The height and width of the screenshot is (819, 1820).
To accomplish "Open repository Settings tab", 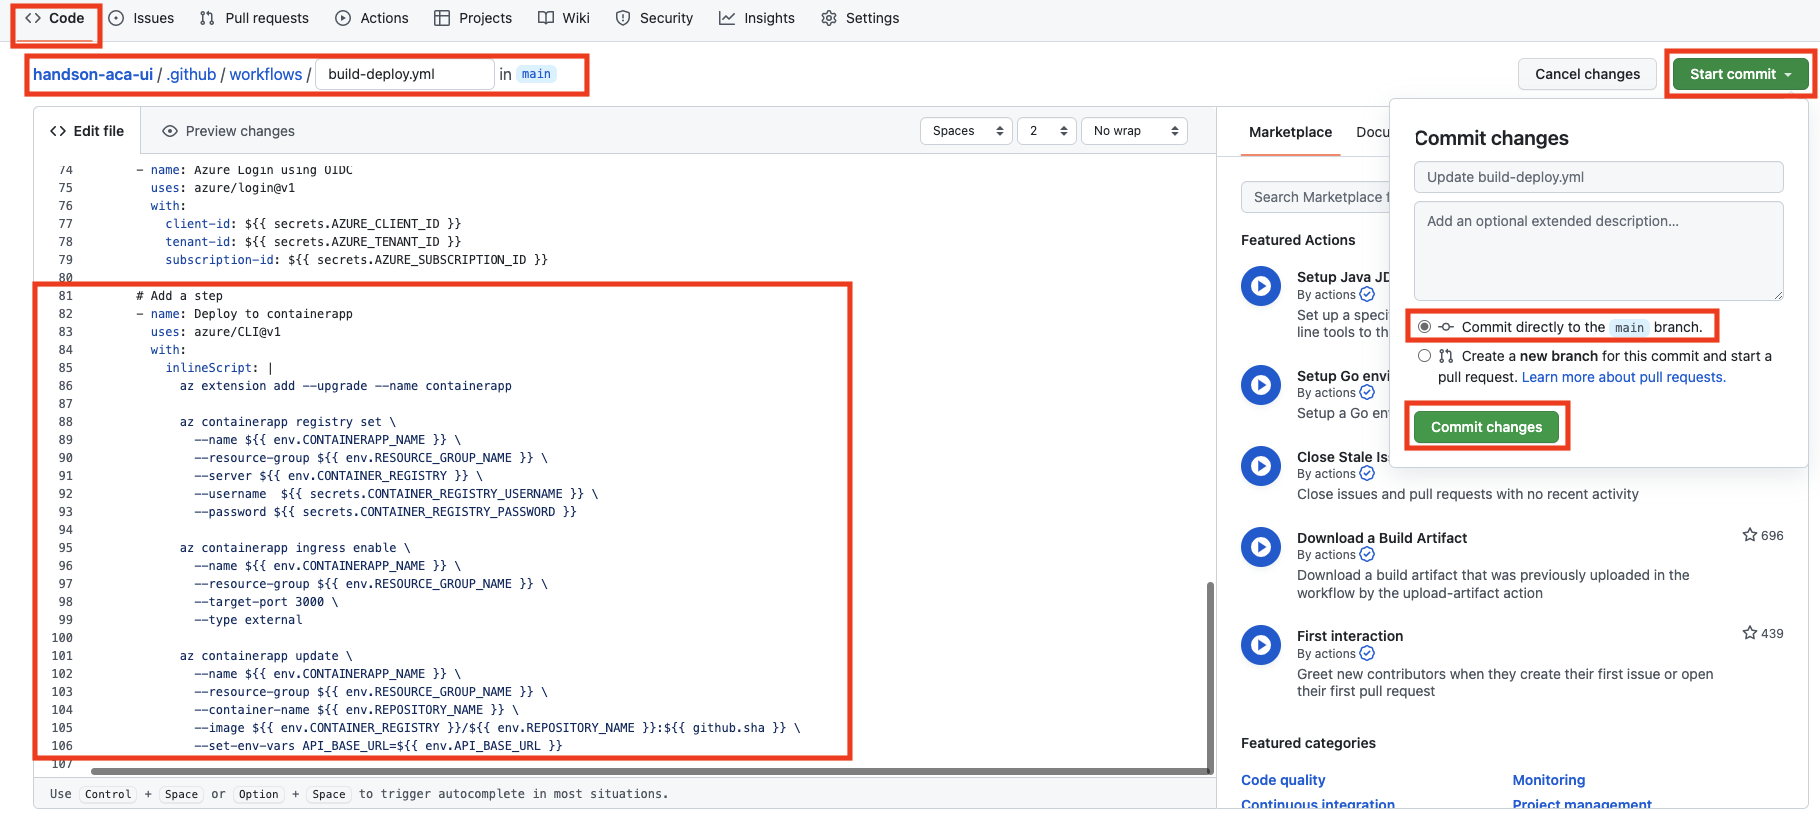I will point(860,18).
